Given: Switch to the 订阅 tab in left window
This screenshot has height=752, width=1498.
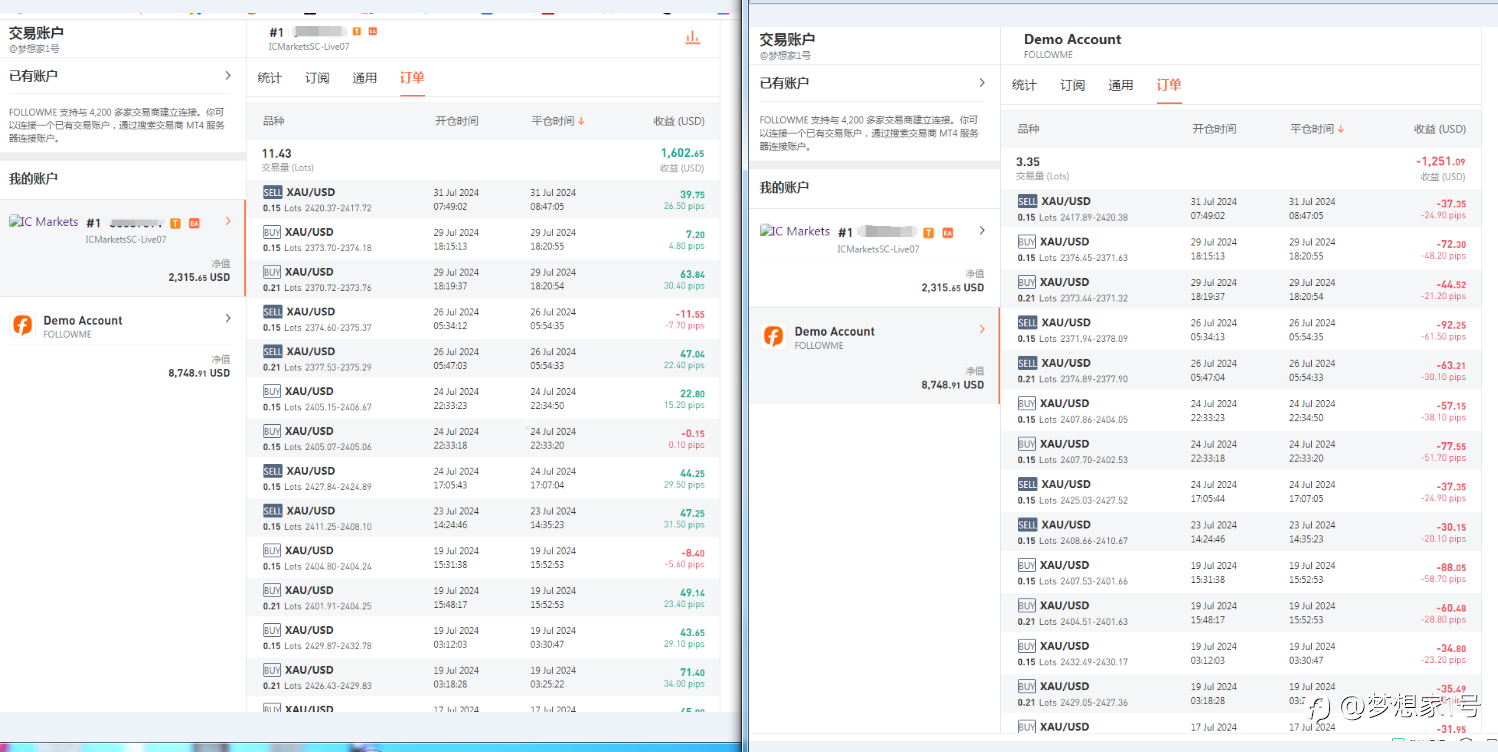Looking at the screenshot, I should (x=317, y=78).
